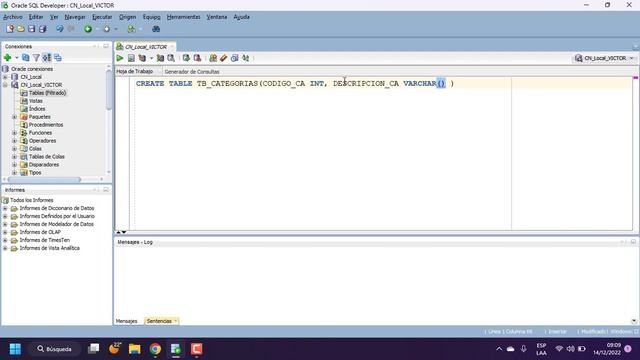Click the eraser Clear icon
The image size is (640, 360).
[x=223, y=58]
